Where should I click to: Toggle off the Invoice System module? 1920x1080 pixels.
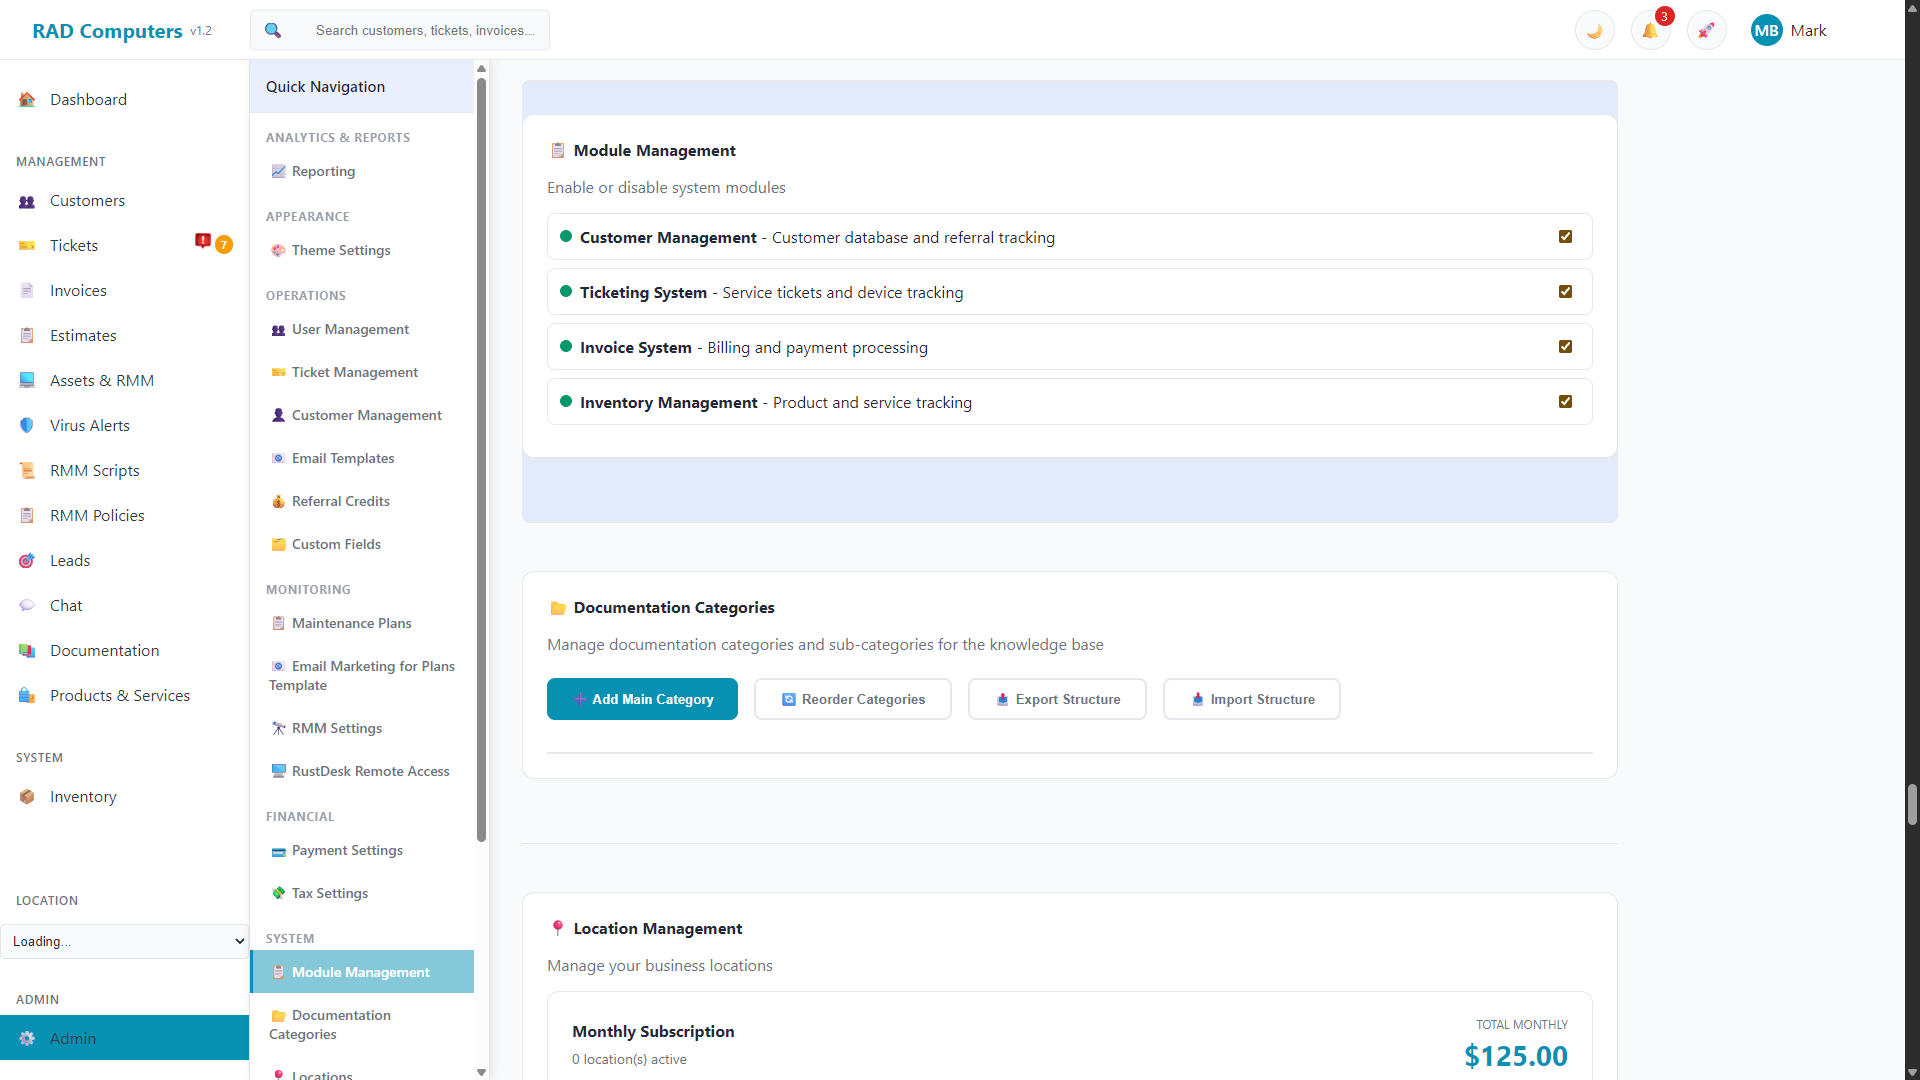tap(1565, 346)
